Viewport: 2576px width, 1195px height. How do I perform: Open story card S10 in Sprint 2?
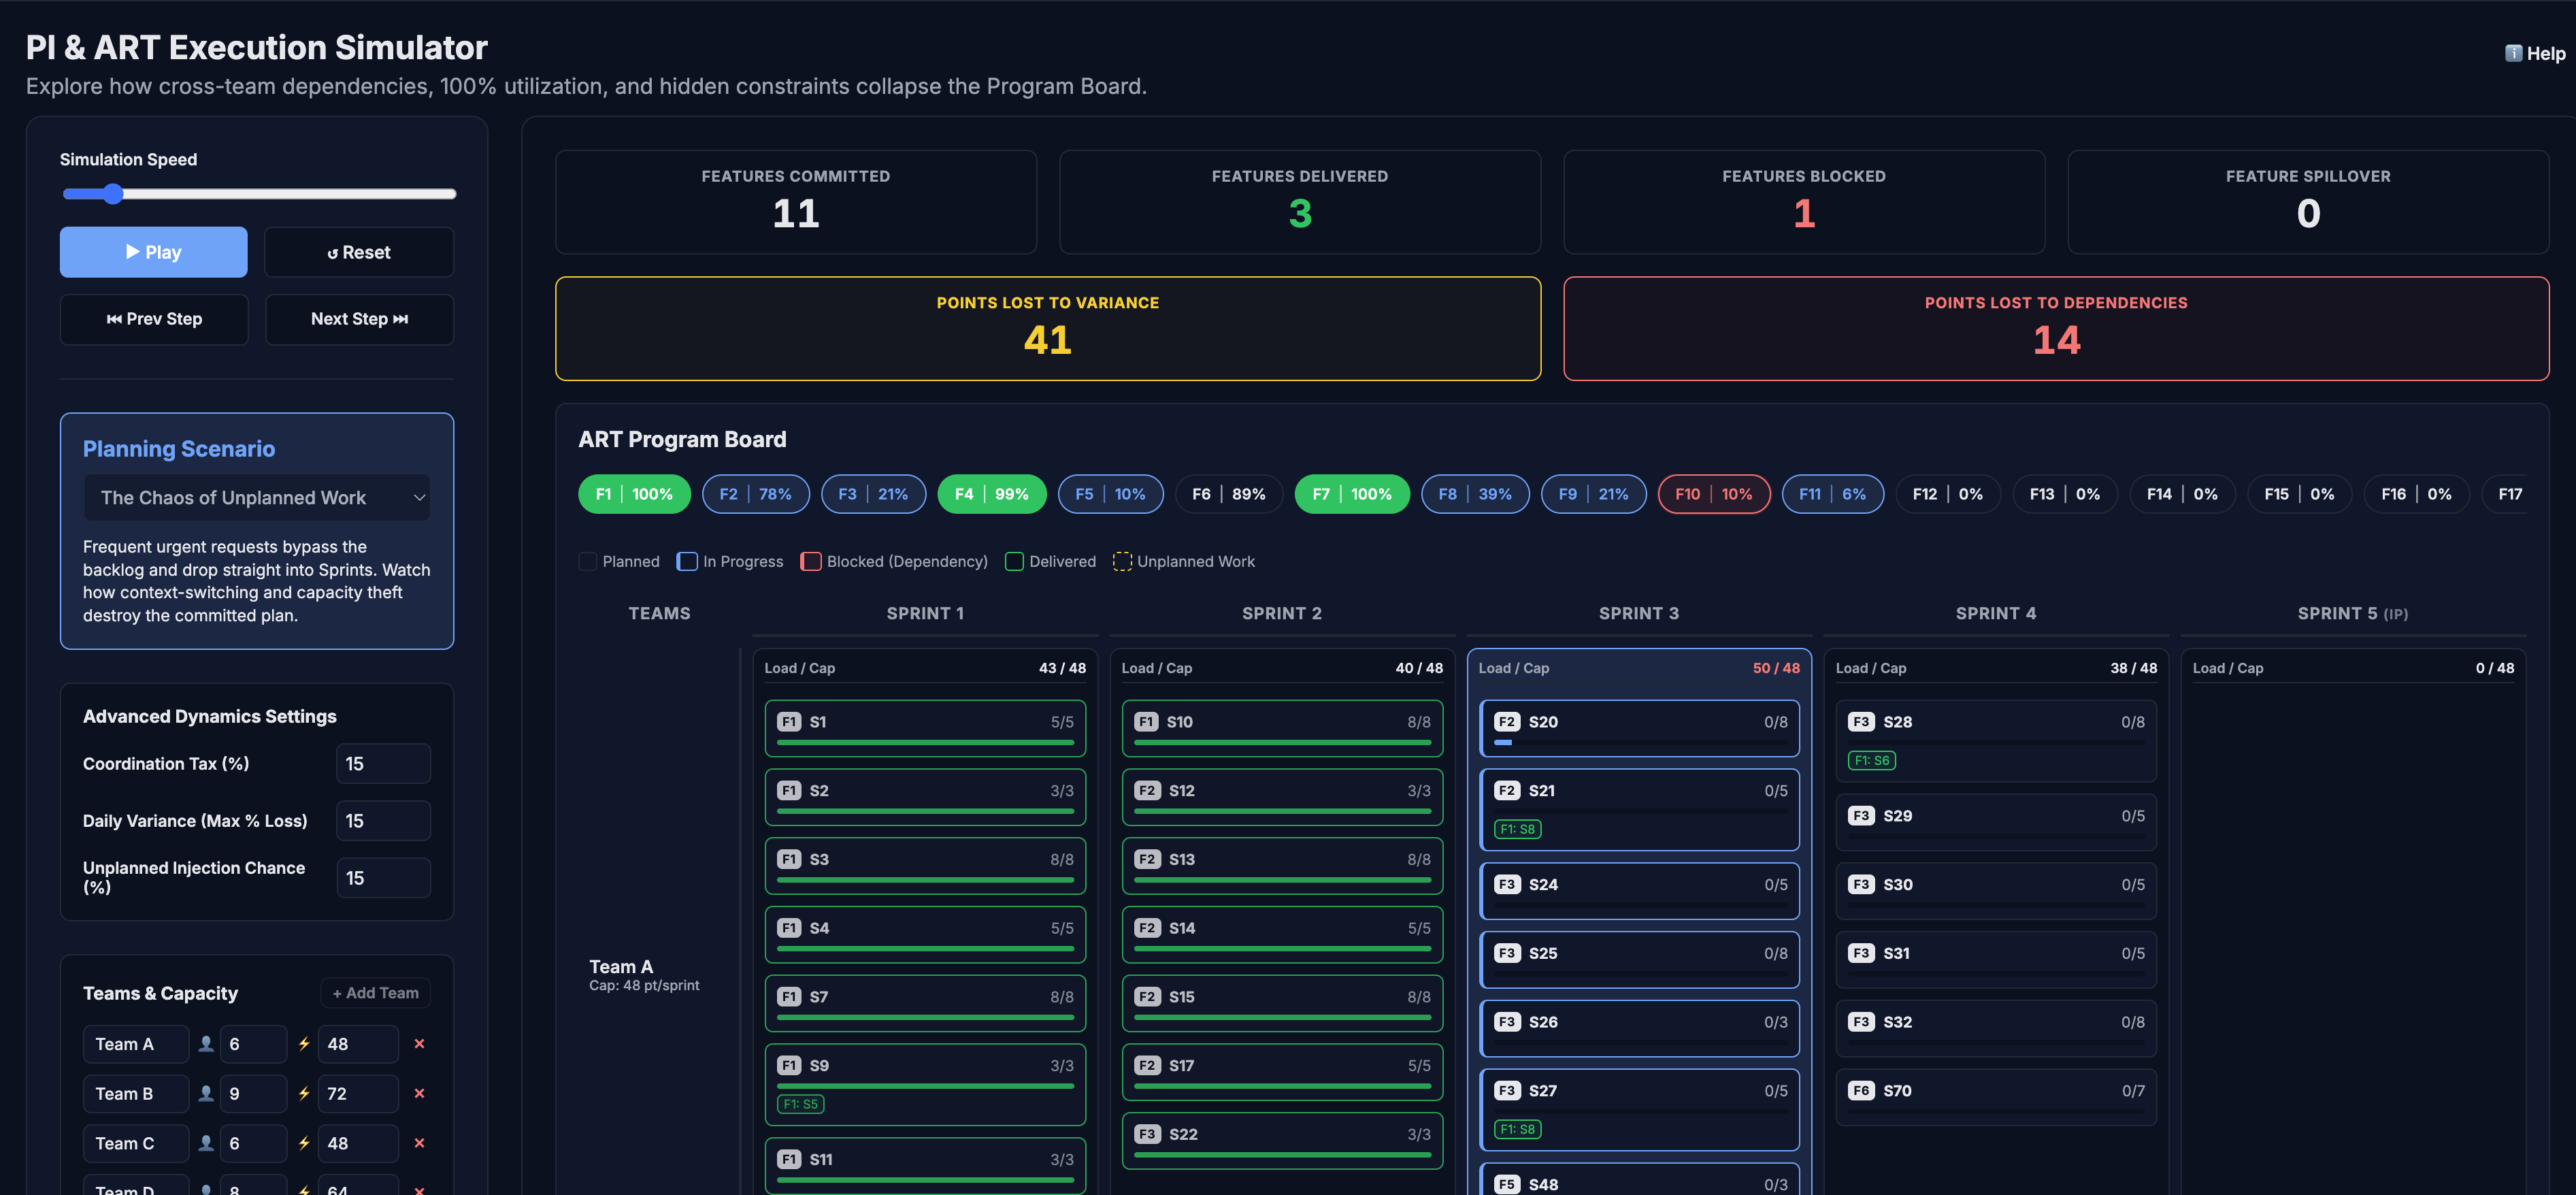coord(1282,728)
